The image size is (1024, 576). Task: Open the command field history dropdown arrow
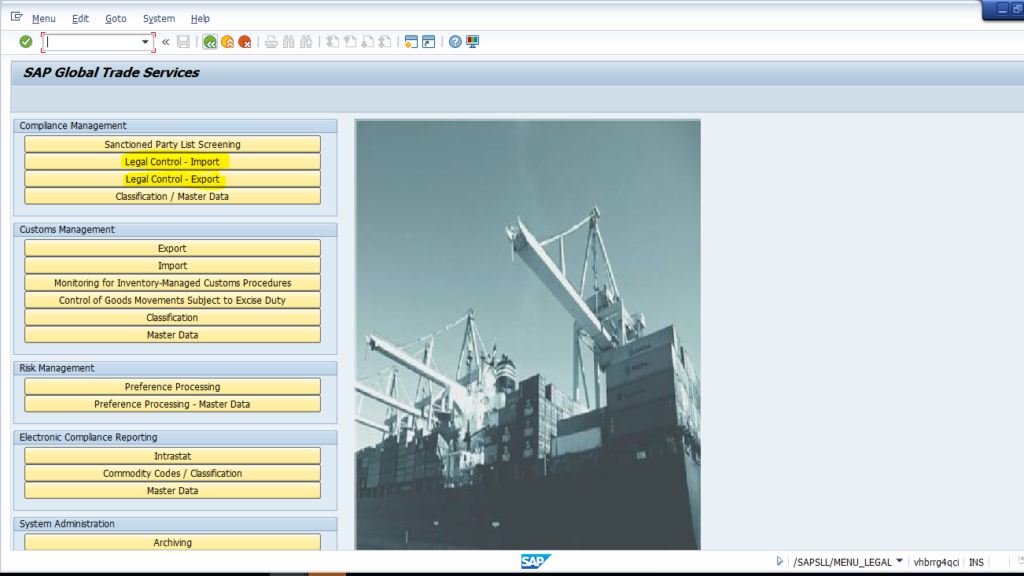(x=145, y=42)
